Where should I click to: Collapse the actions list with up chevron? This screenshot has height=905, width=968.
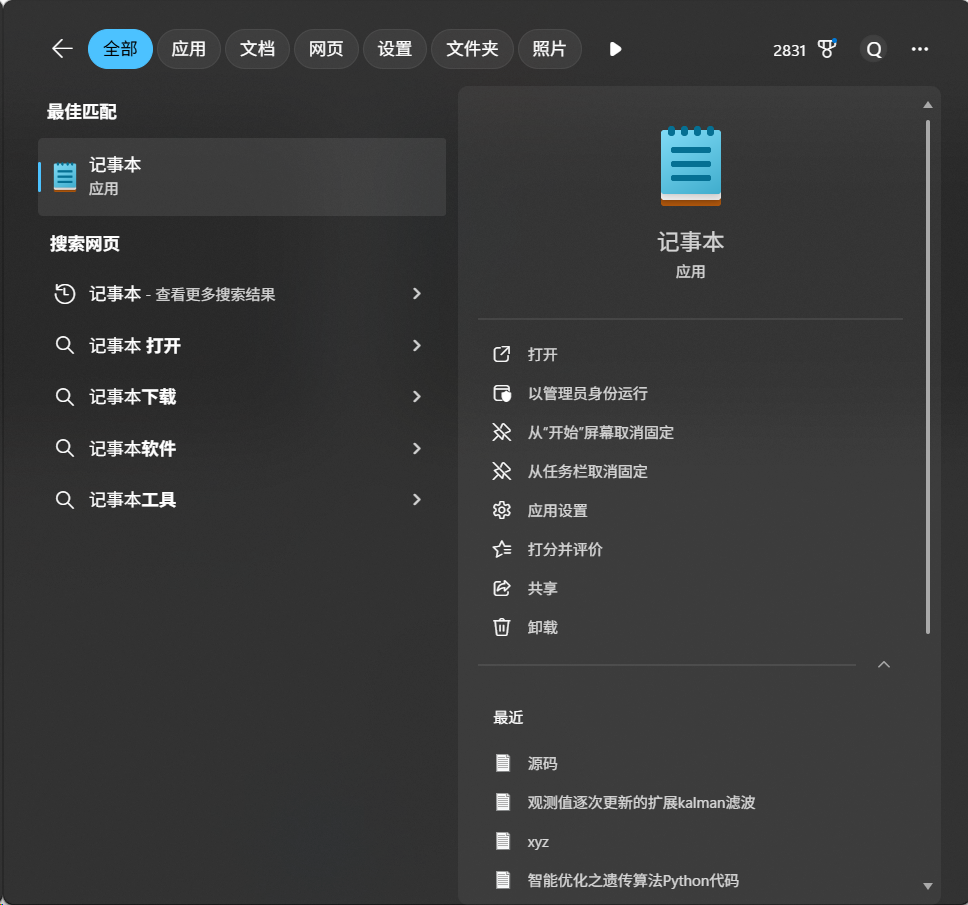point(884,665)
